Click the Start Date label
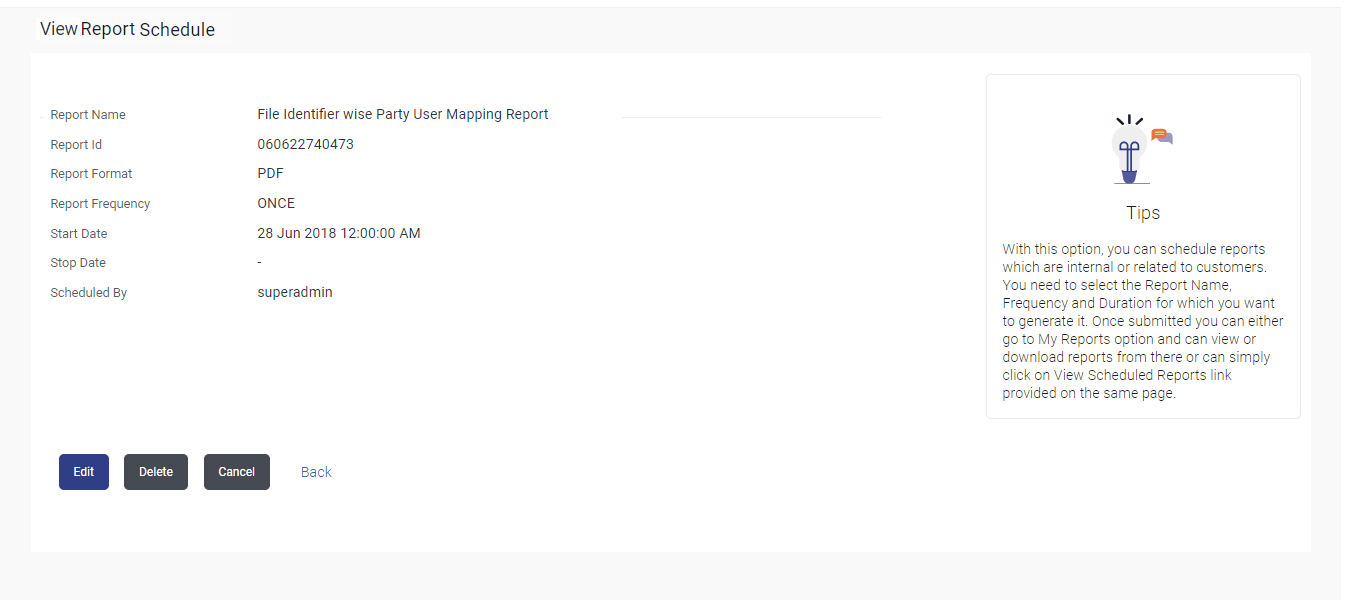This screenshot has height=600, width=1349. point(79,234)
